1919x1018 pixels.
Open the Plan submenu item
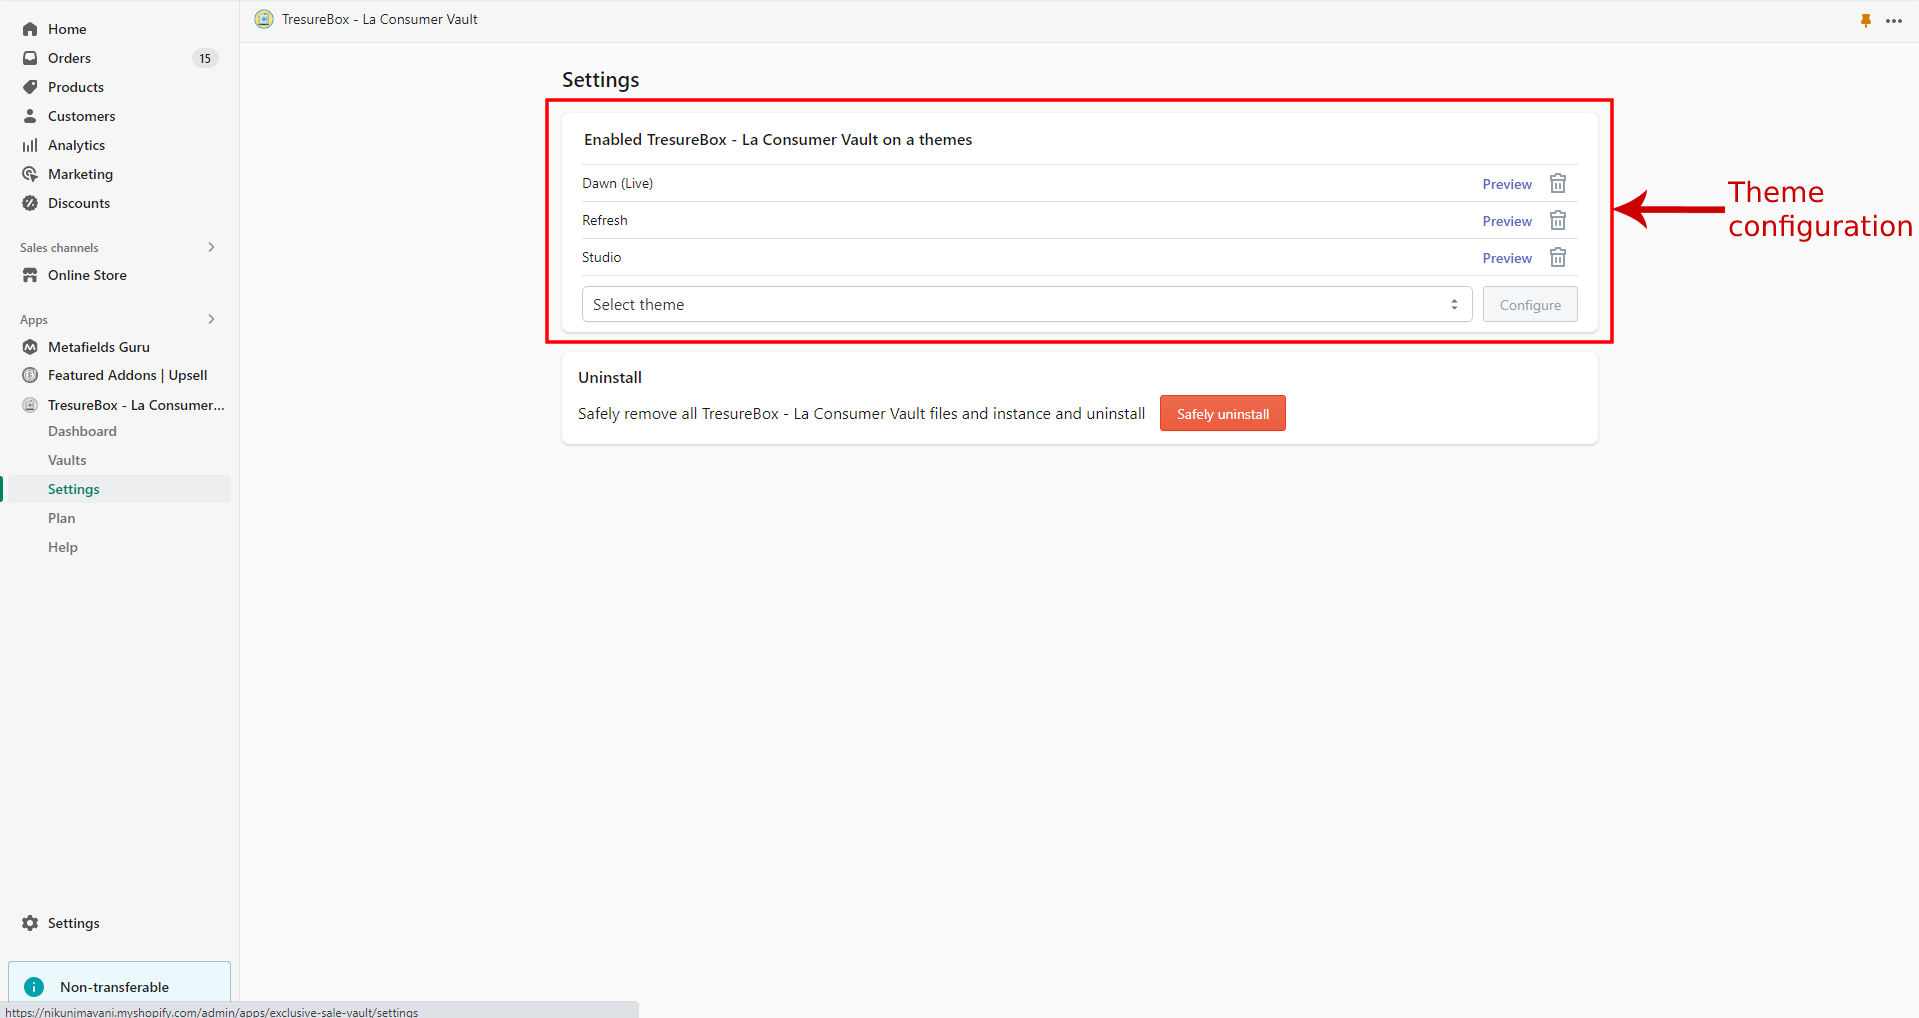62,518
